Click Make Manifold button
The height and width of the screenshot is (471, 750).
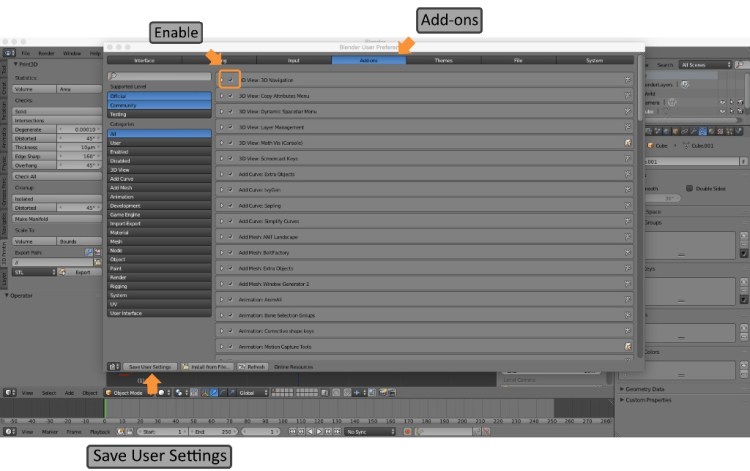point(57,219)
